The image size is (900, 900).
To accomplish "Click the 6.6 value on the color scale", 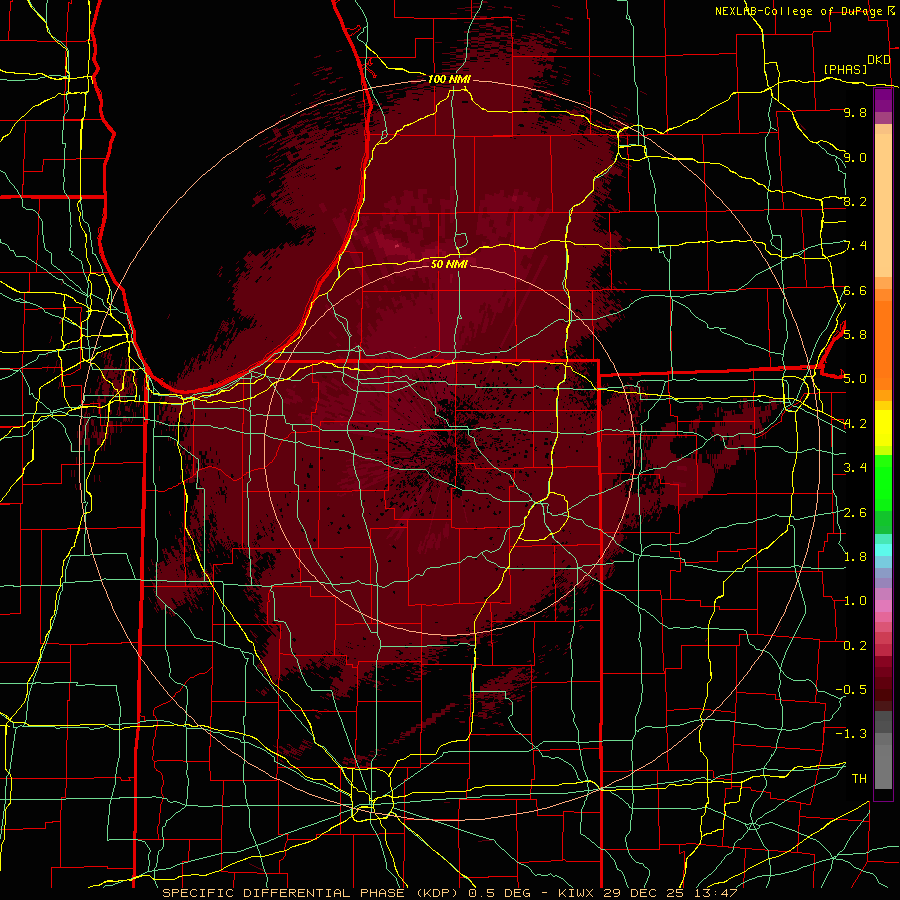I will coord(855,290).
